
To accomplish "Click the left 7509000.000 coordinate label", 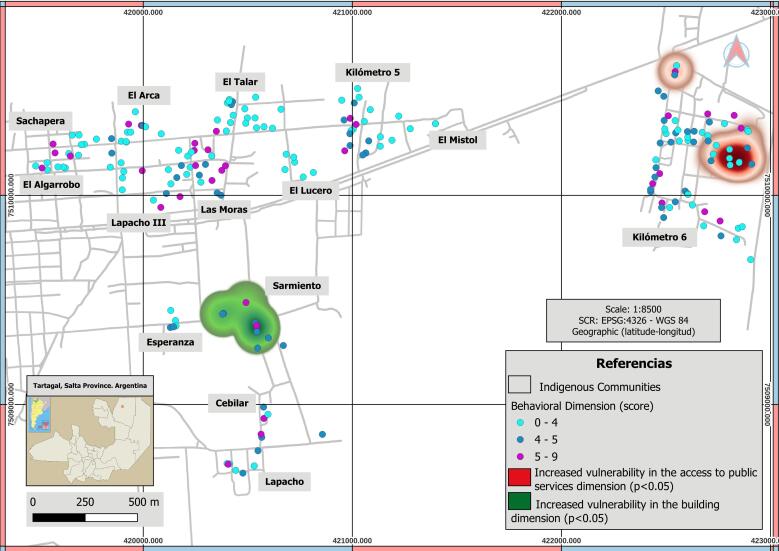I will [11, 404].
